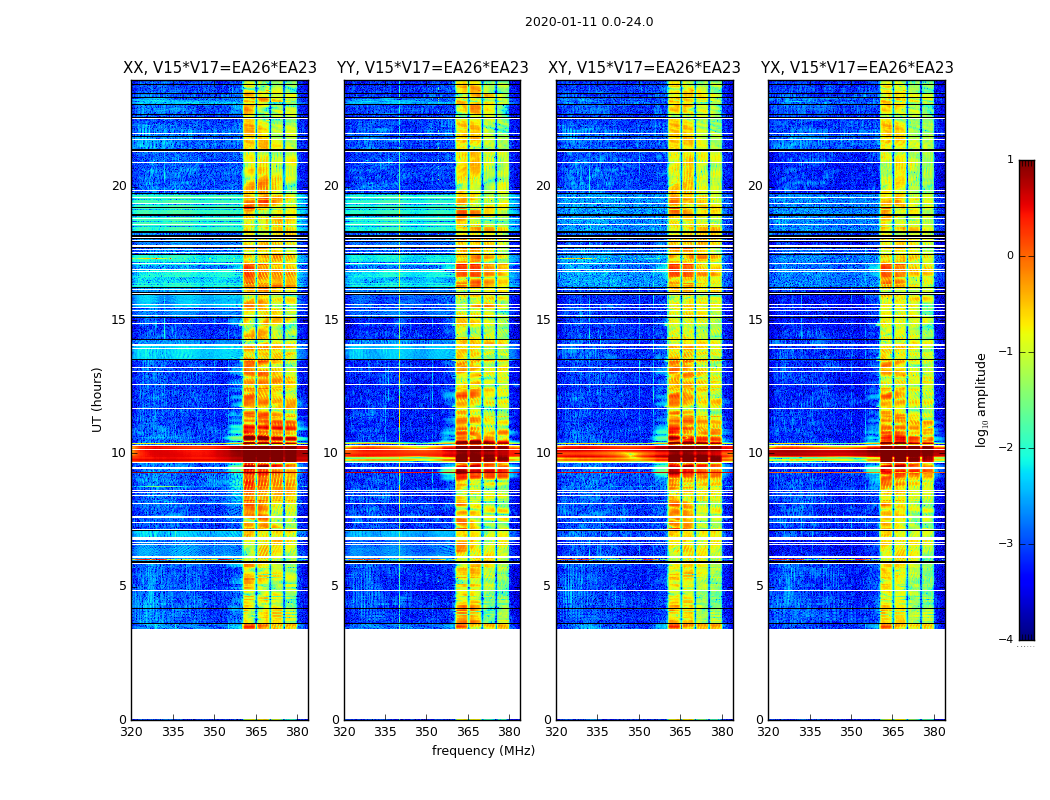The width and height of the screenshot is (1050, 800).
Task: Click the frequency (MHz) axis label
Action: coord(483,750)
